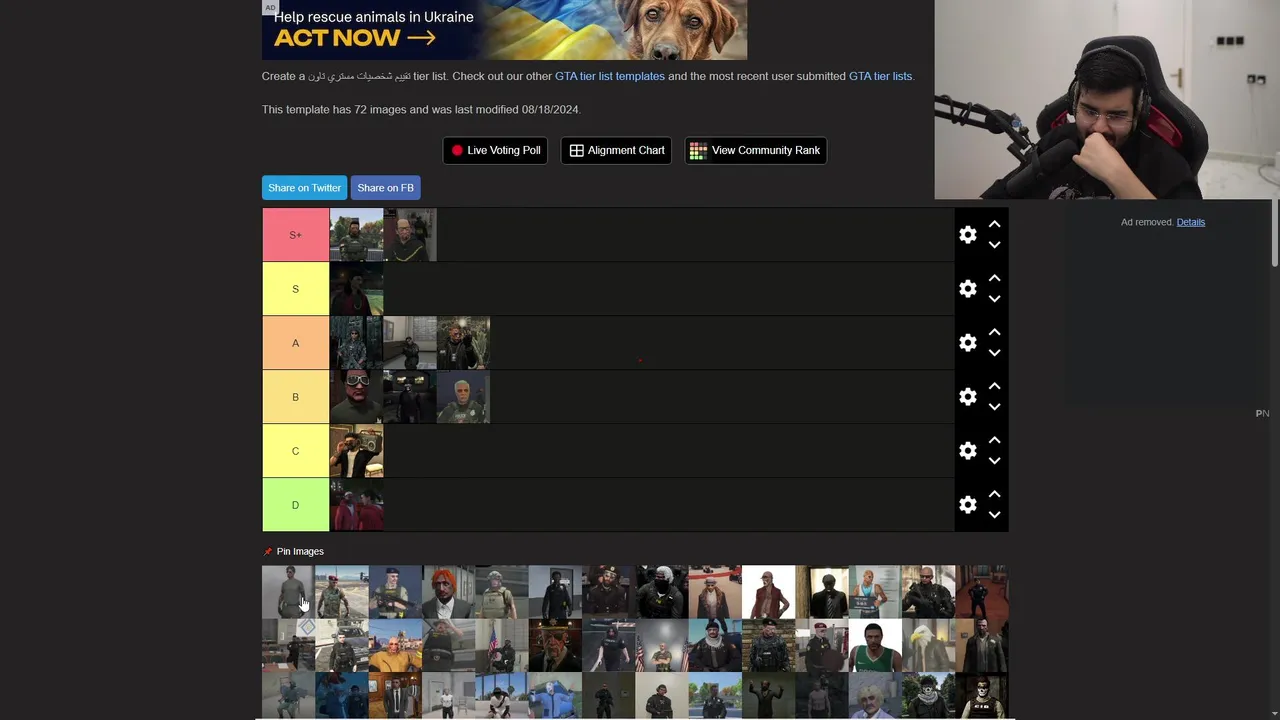
Task: Move A tier row down with arrow
Action: coord(994,353)
